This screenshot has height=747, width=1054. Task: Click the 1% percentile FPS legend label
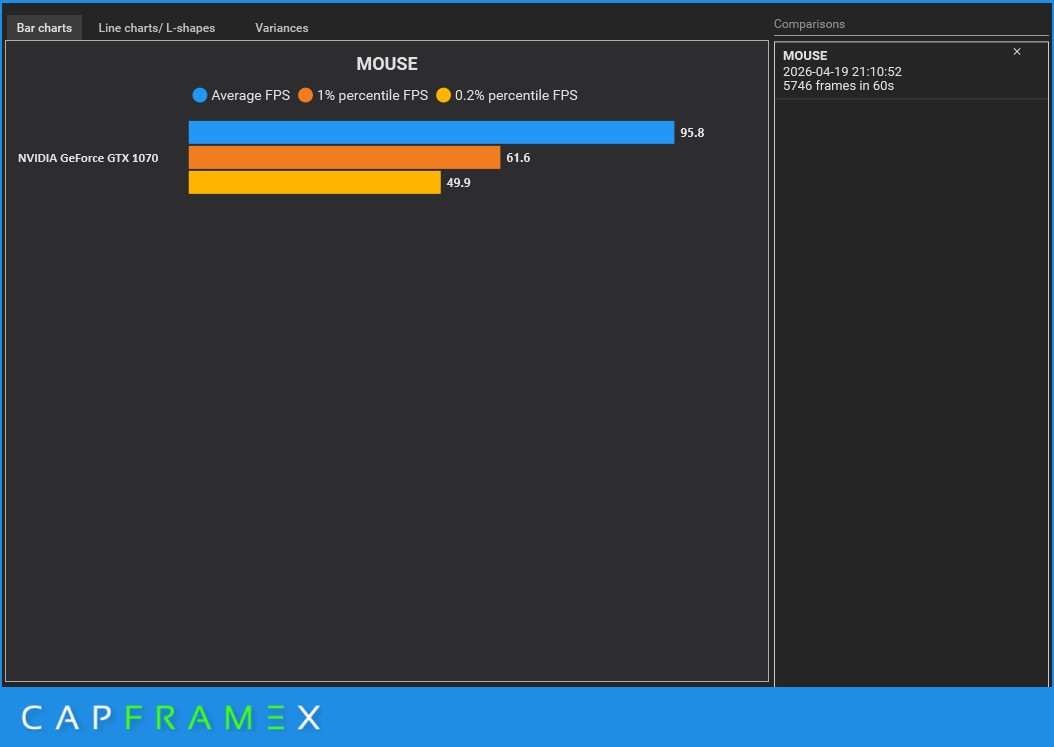[x=372, y=95]
